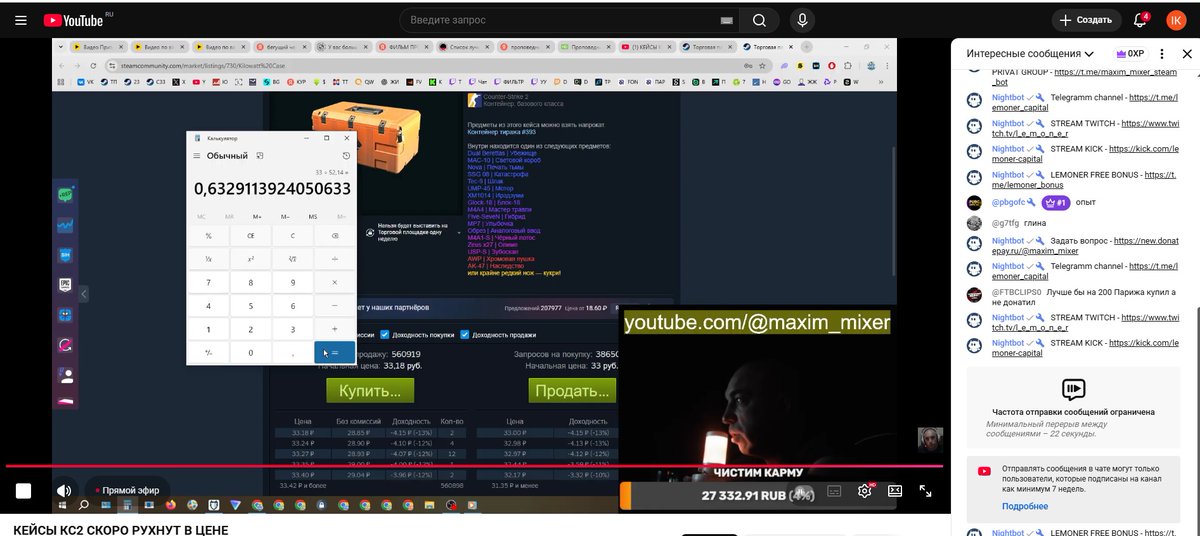Toggle Calculator keep-on-top icon
Image resolution: width=1200 pixels, height=536 pixels.
click(x=259, y=156)
